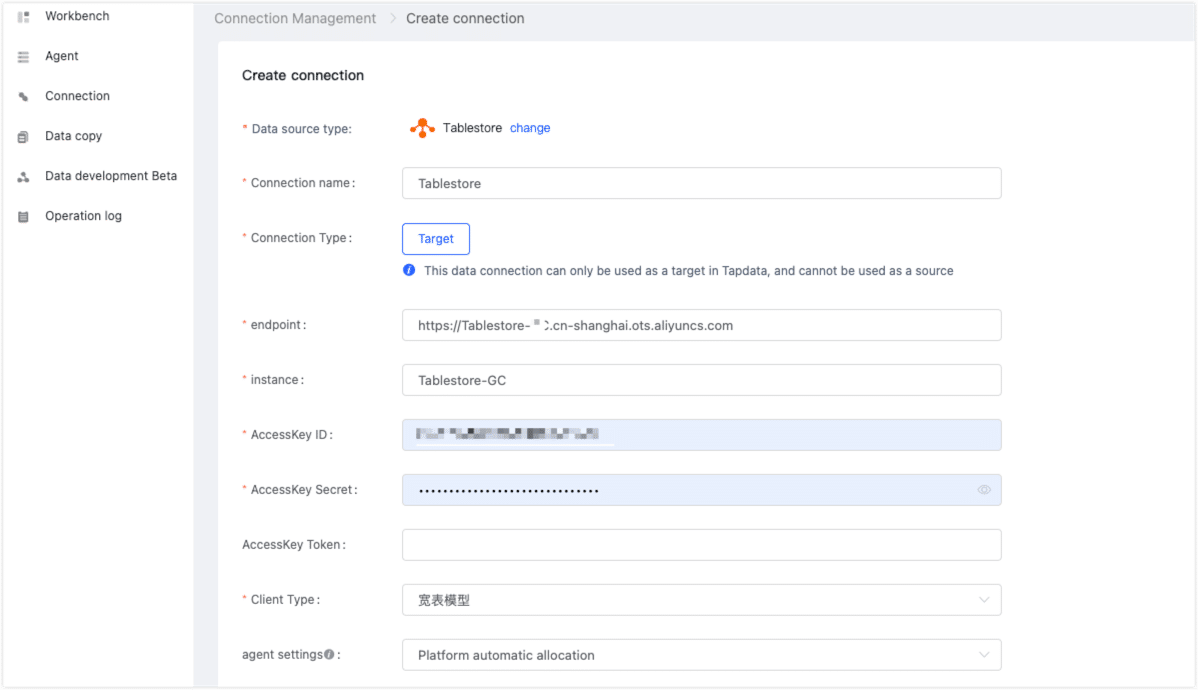This screenshot has height=690, width=1198.
Task: Click the instance field containing Tablestore-GC
Action: pos(700,380)
